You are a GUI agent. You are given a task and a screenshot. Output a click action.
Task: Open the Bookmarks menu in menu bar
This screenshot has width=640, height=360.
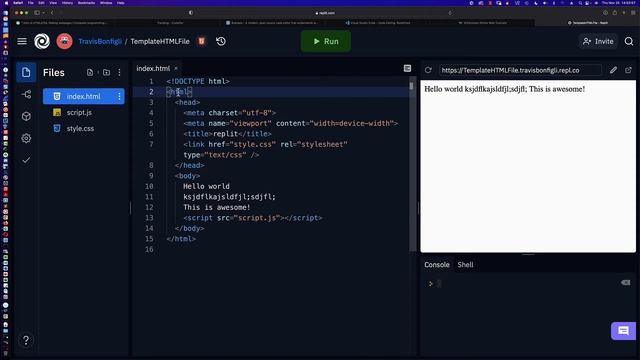click(x=86, y=3)
